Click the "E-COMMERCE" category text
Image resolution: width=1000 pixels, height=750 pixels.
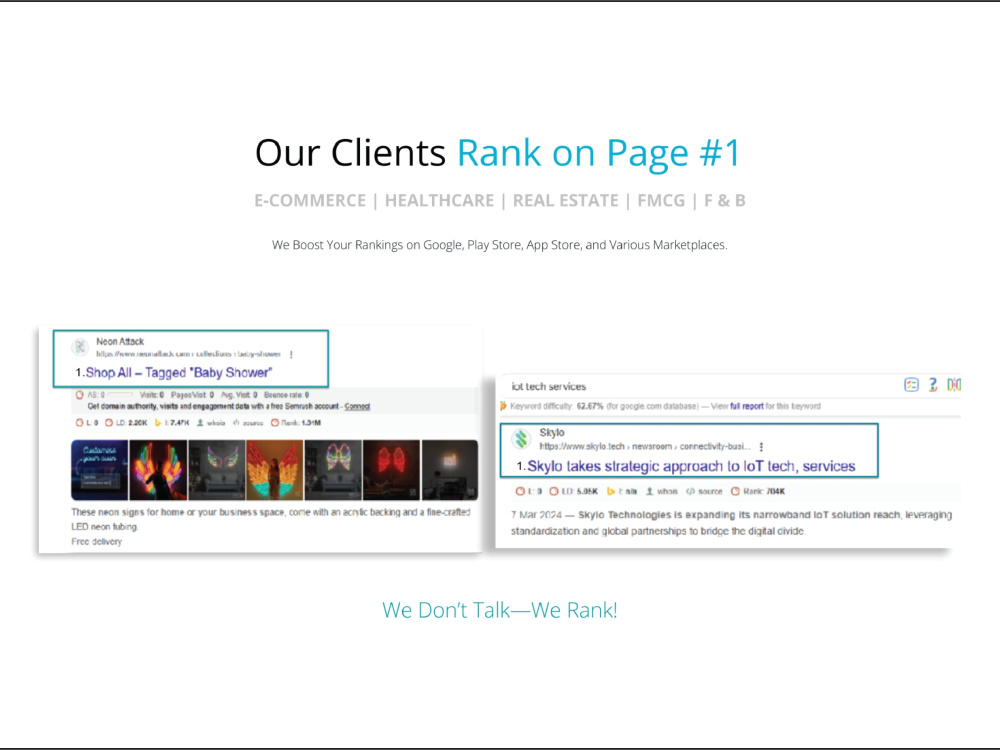click(310, 201)
